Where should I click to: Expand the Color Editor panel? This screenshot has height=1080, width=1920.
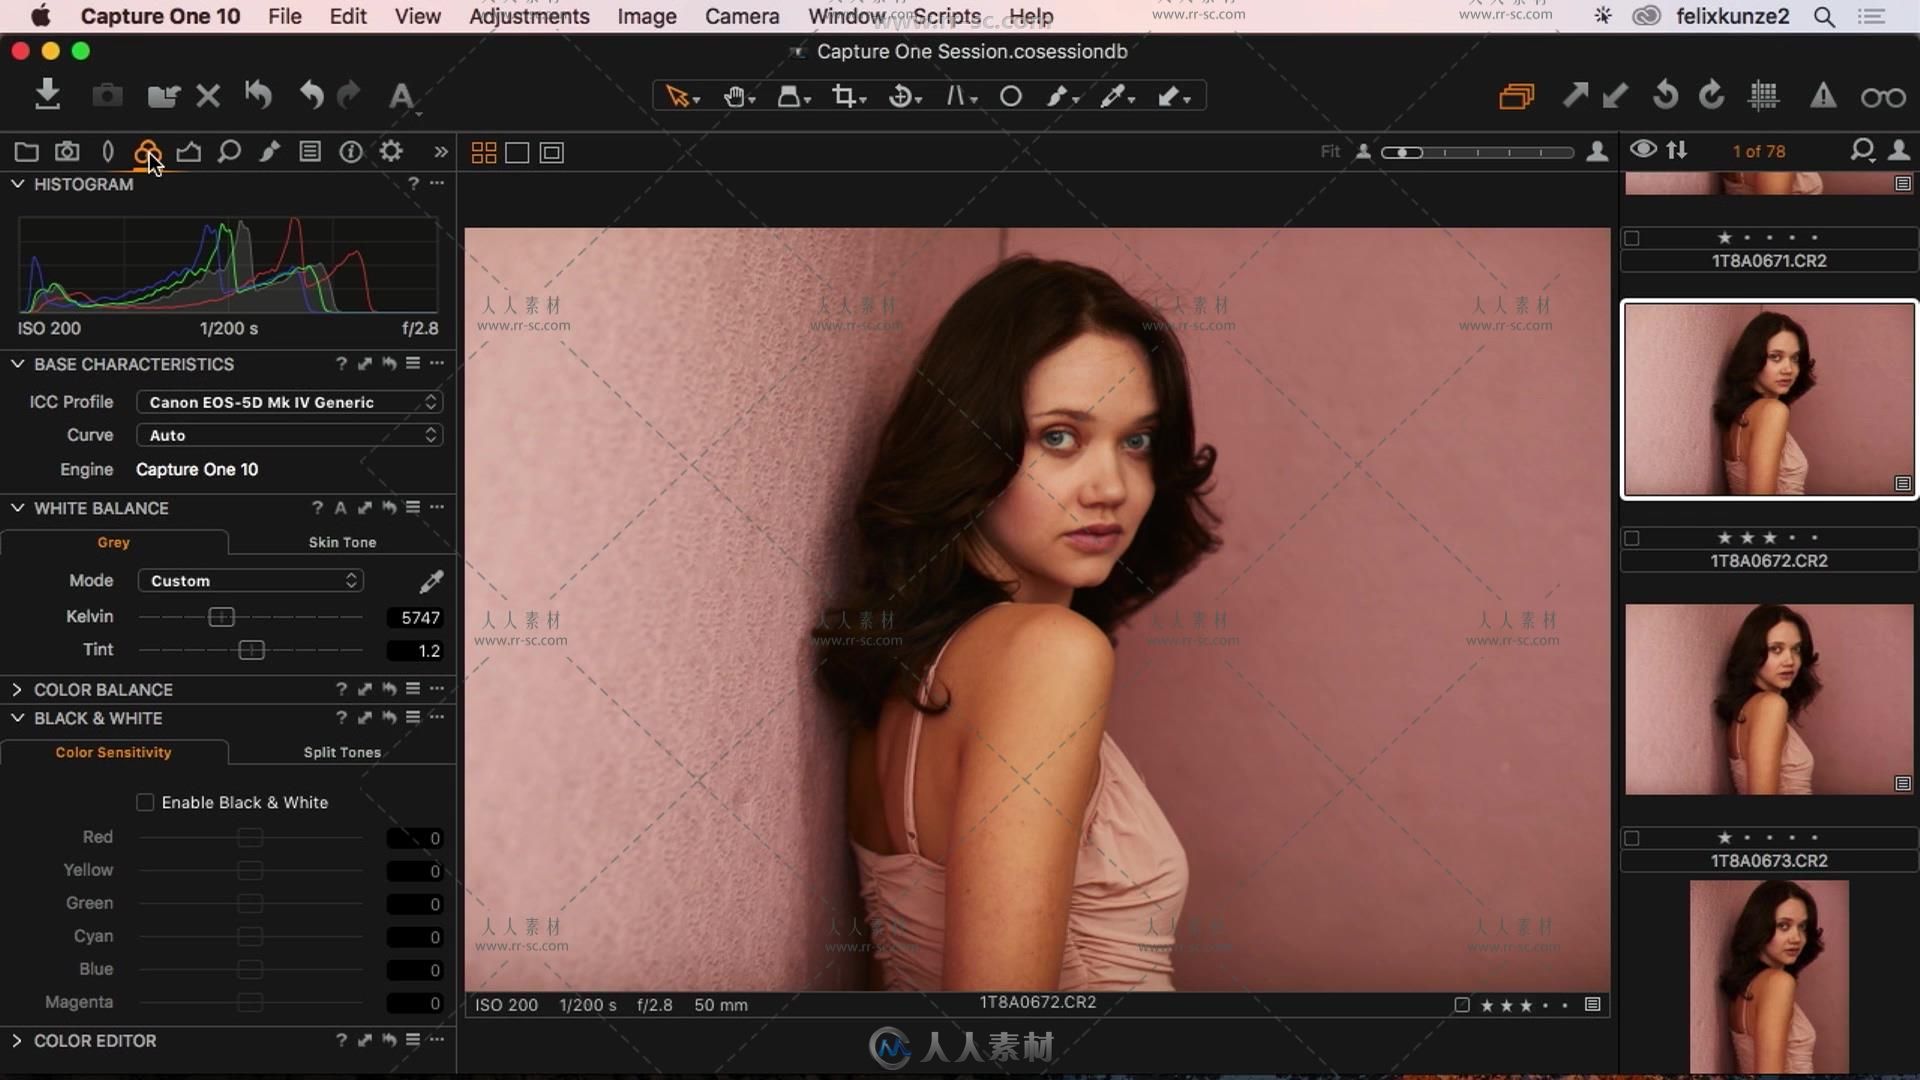[x=16, y=1040]
